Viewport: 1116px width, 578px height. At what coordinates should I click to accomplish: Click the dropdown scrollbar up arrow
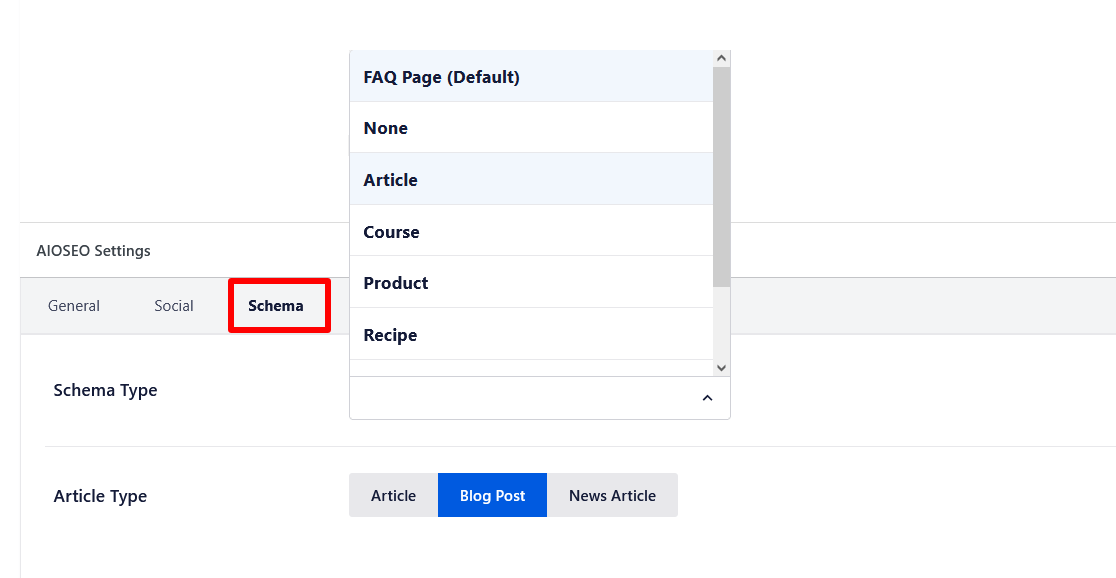tap(721, 59)
